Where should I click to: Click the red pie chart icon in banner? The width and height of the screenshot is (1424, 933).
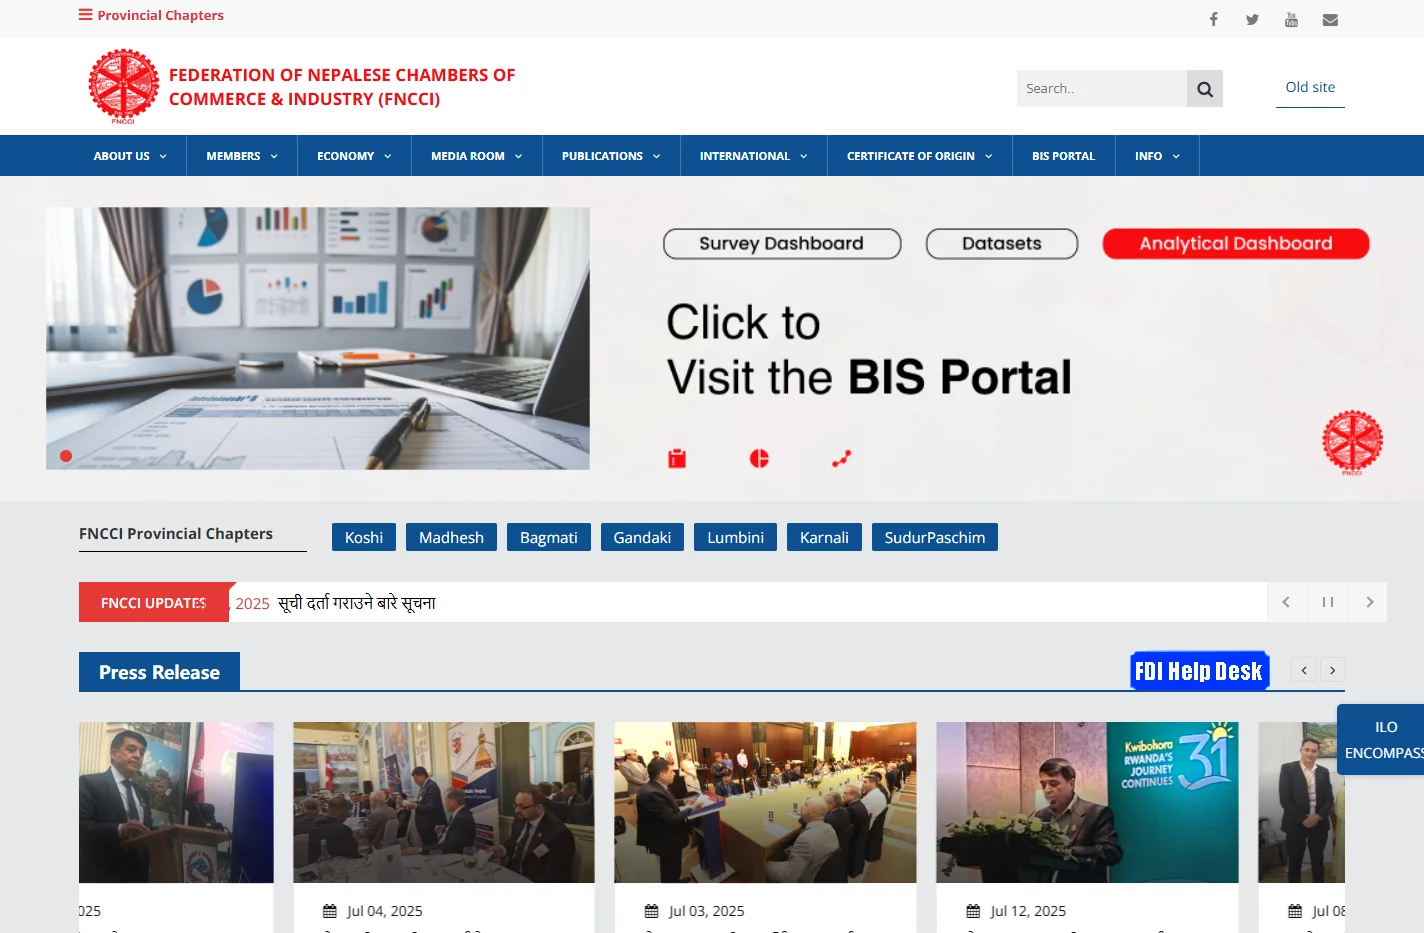[x=759, y=458]
